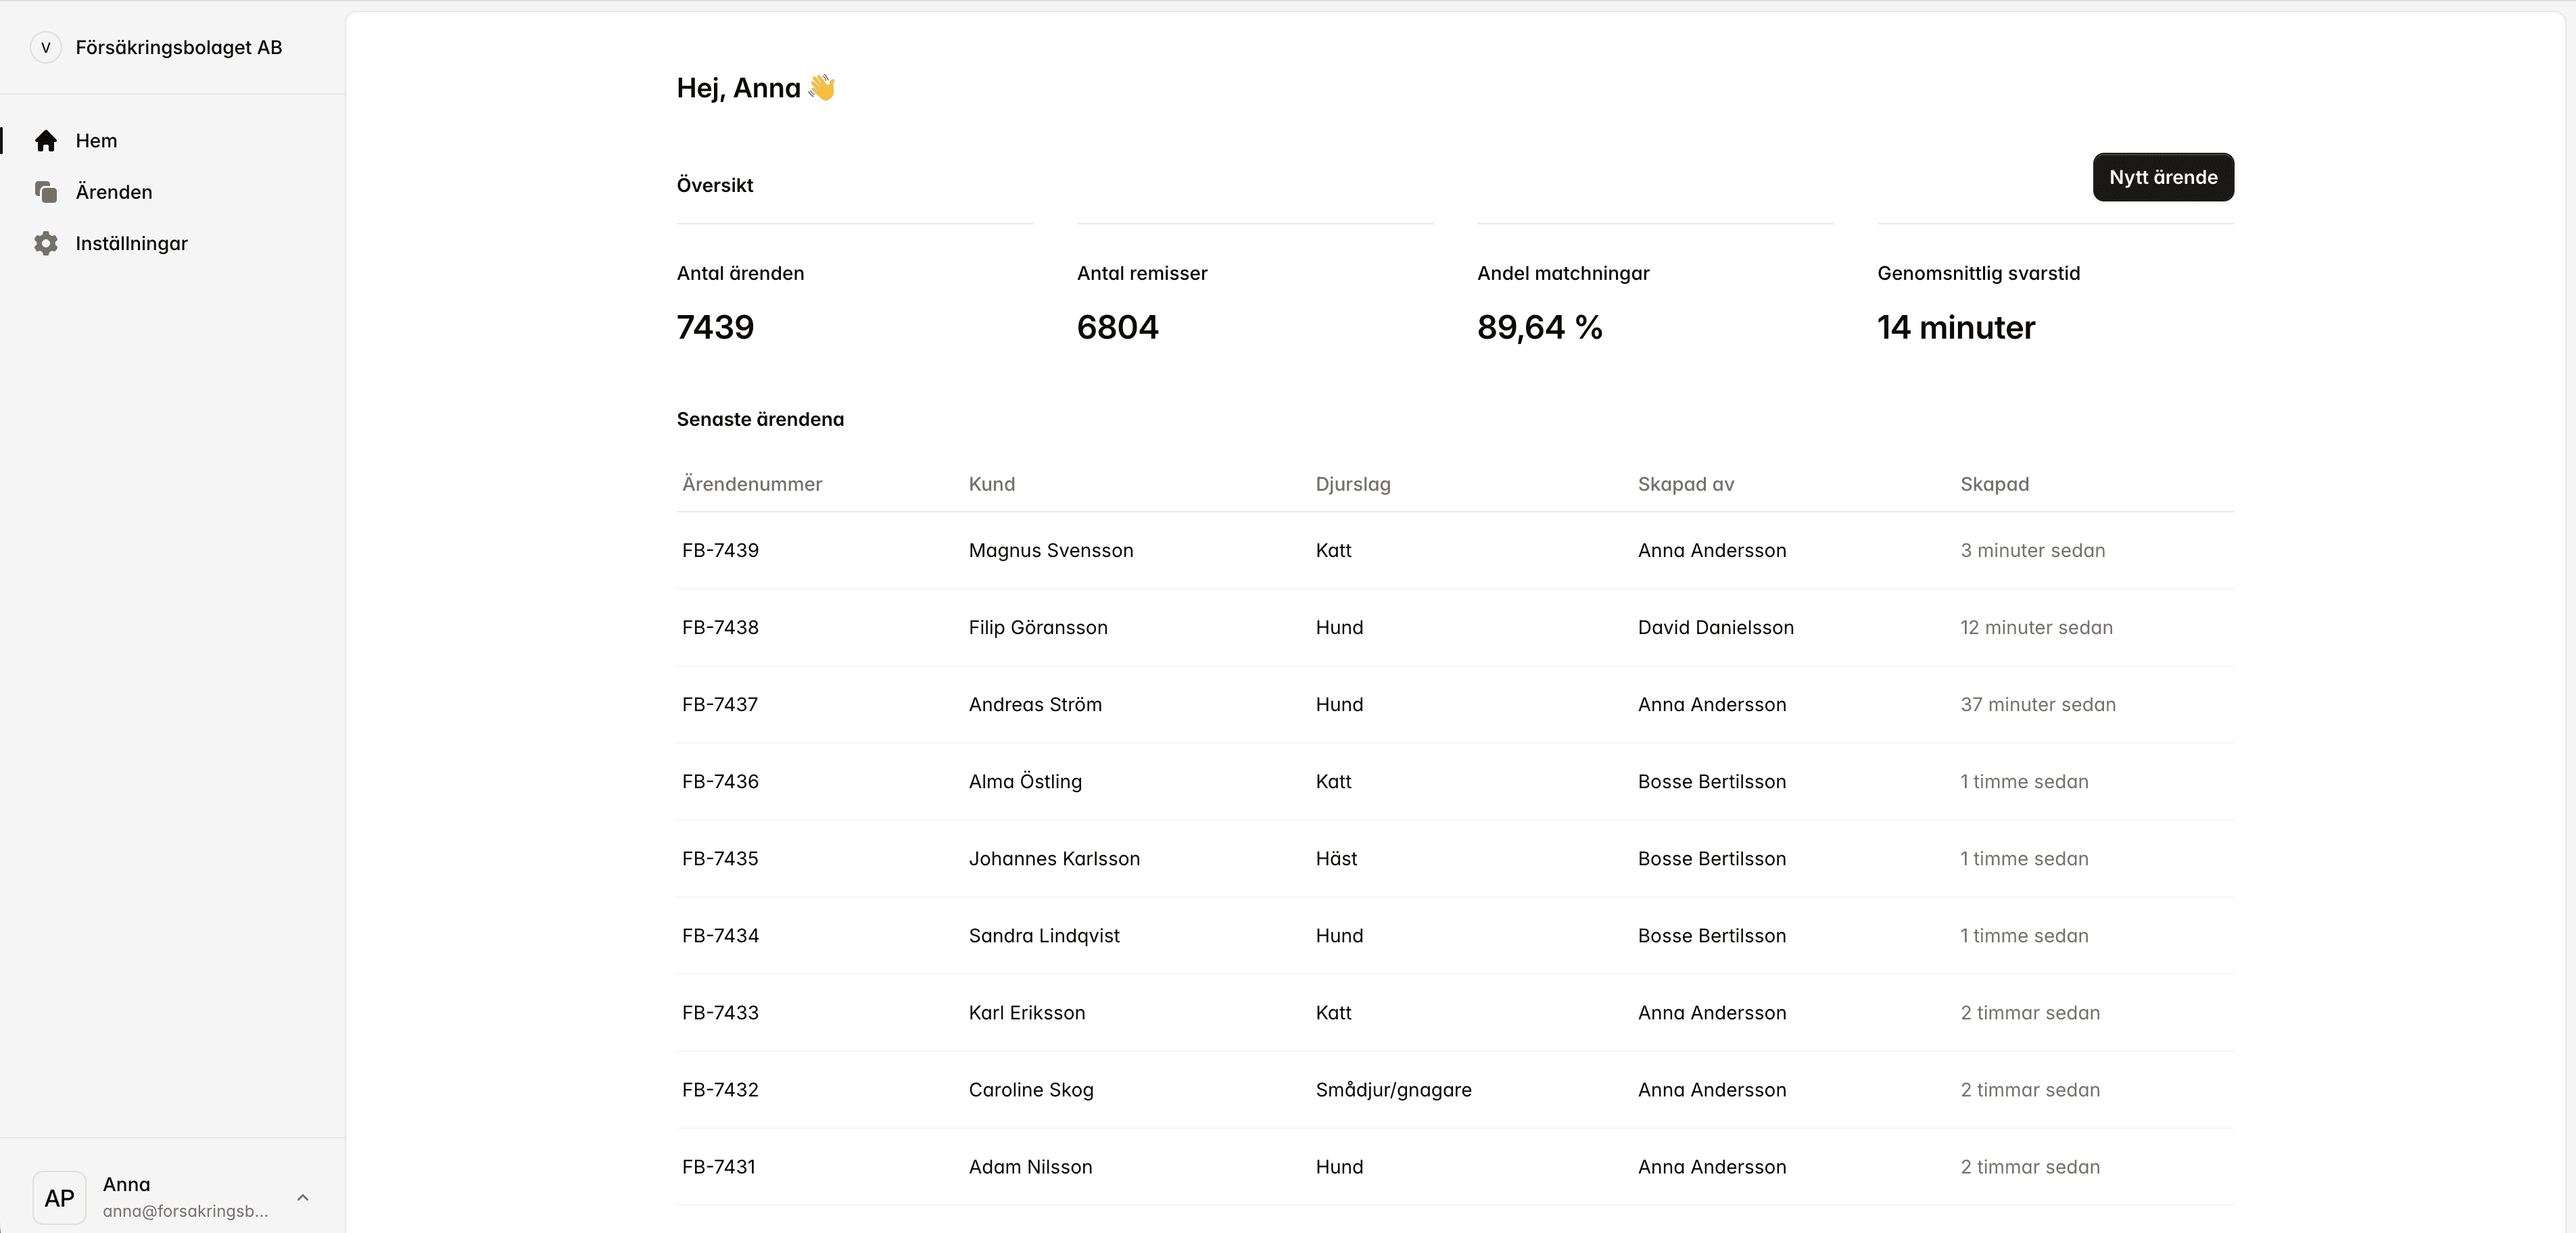
Task: Open case FB-7431 for Adam Nilsson
Action: pos(718,1167)
